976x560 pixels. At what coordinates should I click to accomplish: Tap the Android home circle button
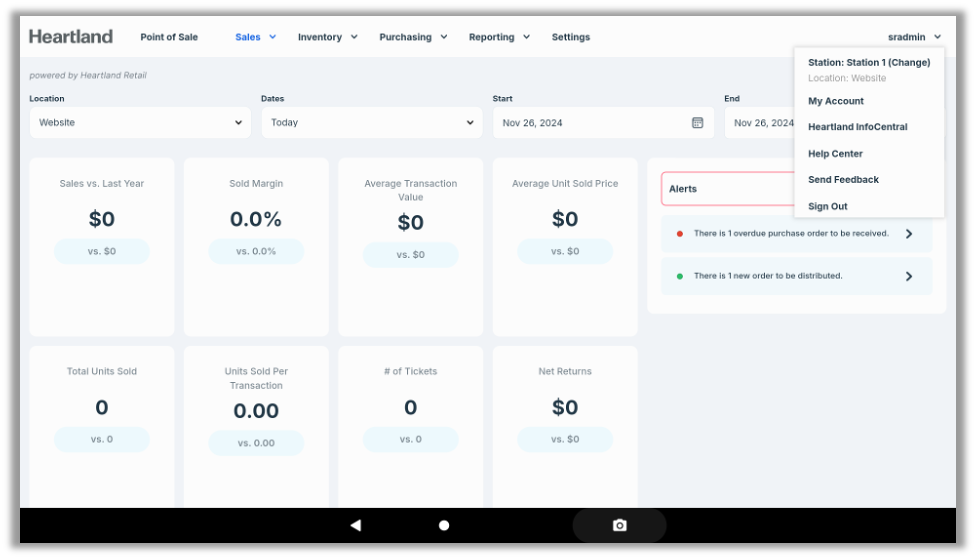(444, 525)
